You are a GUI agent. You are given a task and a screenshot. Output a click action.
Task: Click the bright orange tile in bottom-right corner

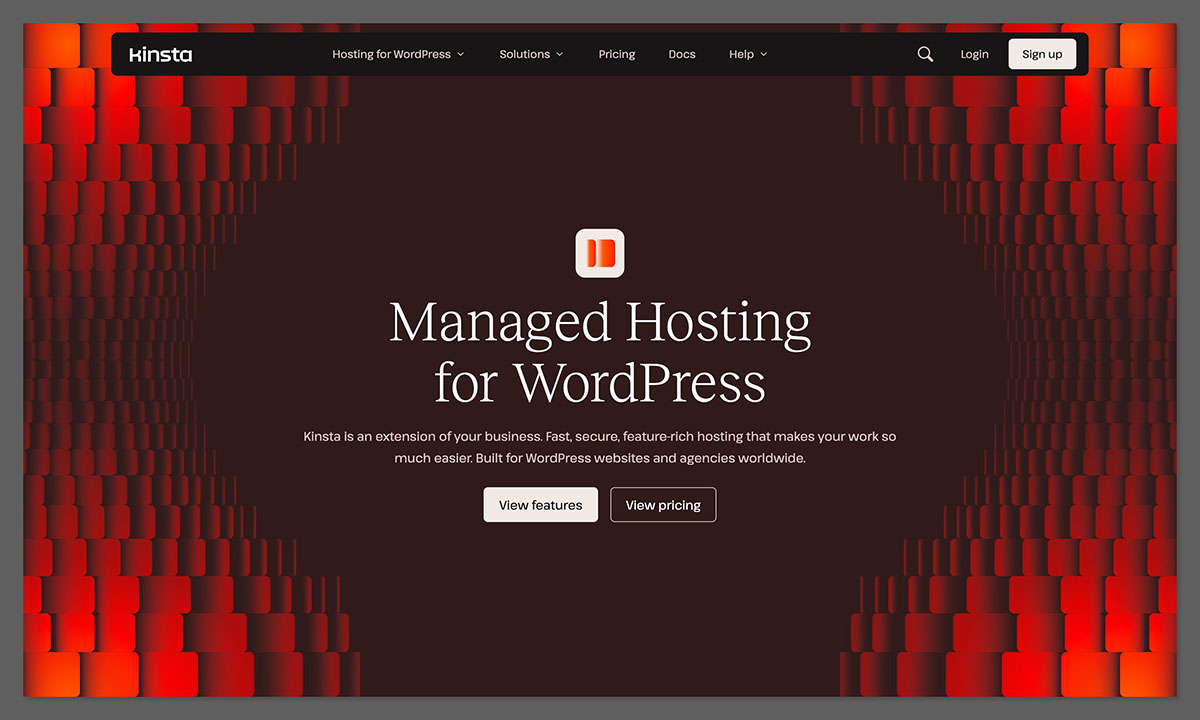click(1147, 673)
